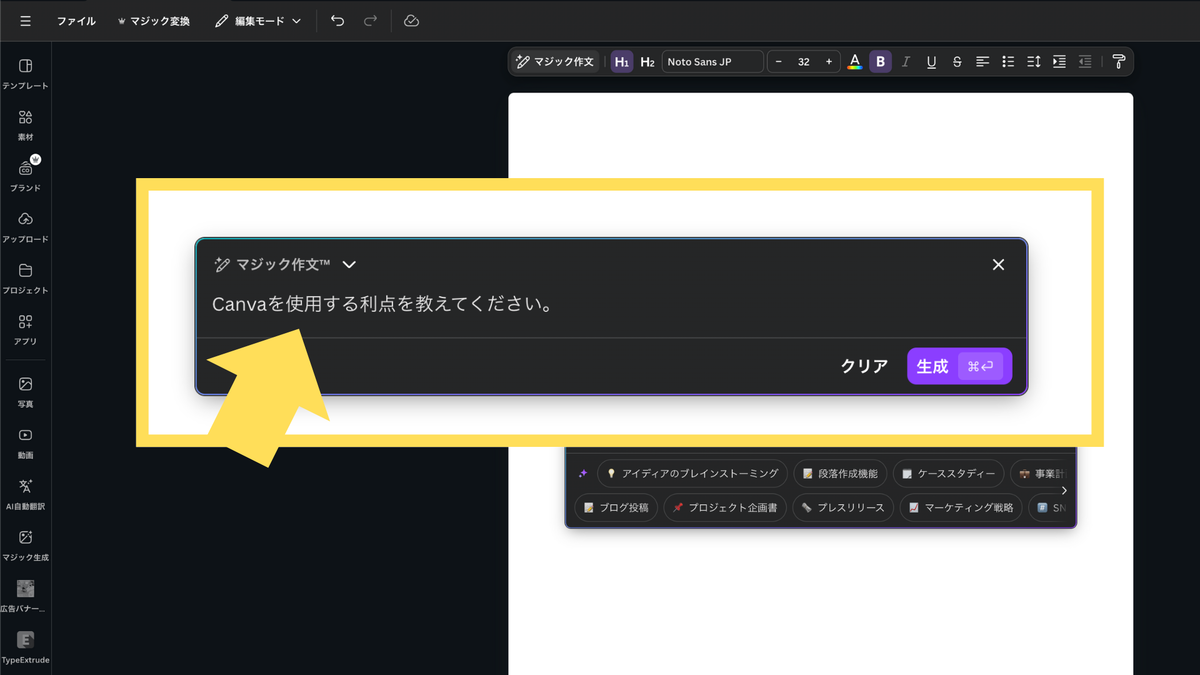
Task: Change text alignment
Action: (983, 62)
